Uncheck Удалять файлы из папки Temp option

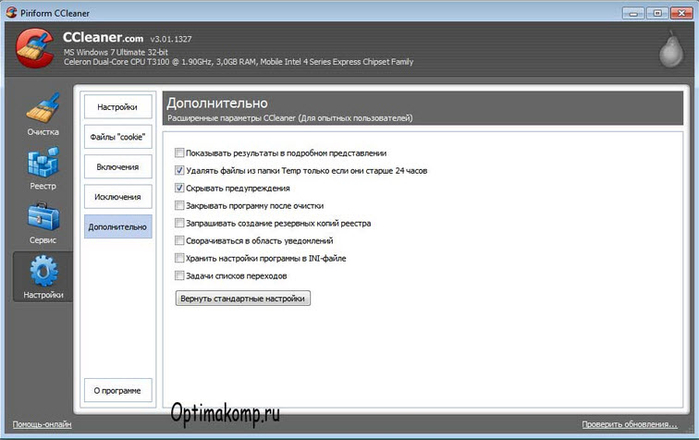click(x=179, y=170)
